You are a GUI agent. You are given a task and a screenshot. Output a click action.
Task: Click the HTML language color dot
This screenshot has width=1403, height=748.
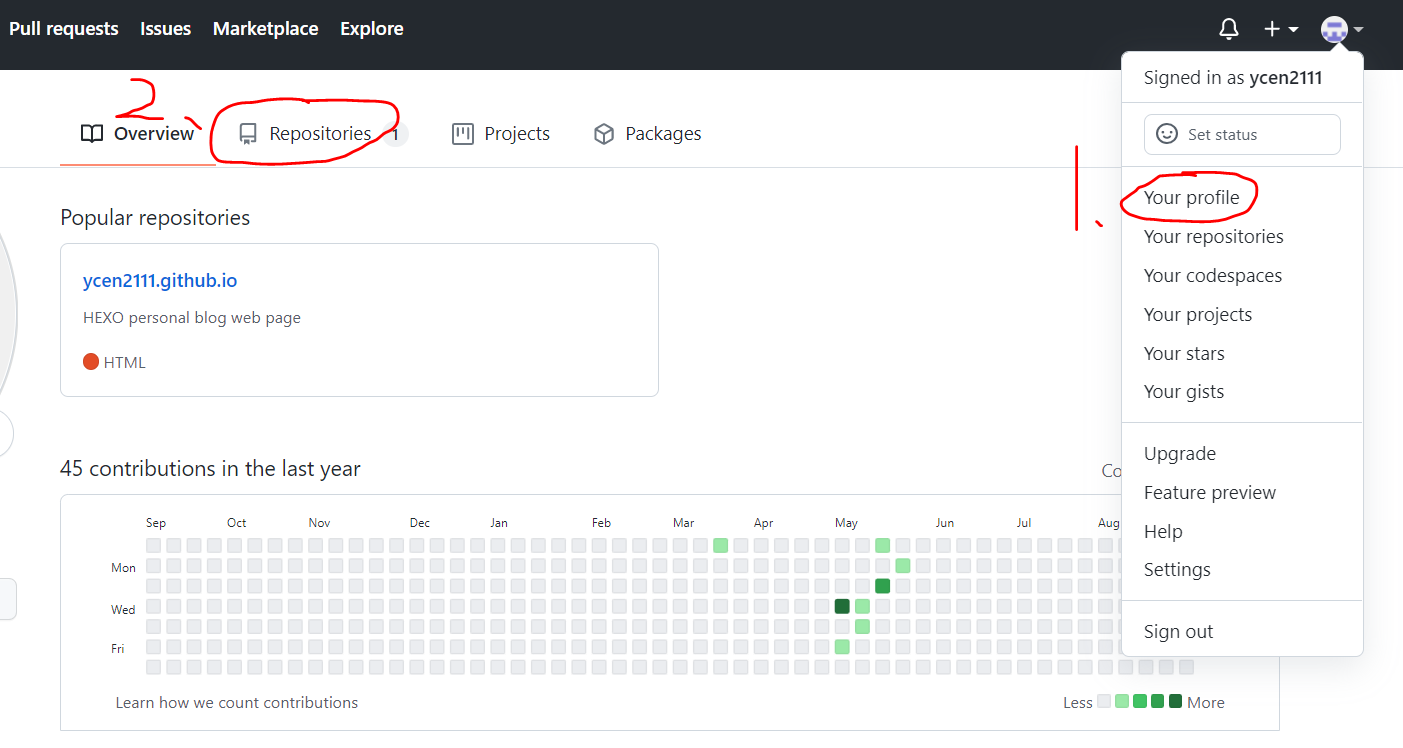click(91, 362)
